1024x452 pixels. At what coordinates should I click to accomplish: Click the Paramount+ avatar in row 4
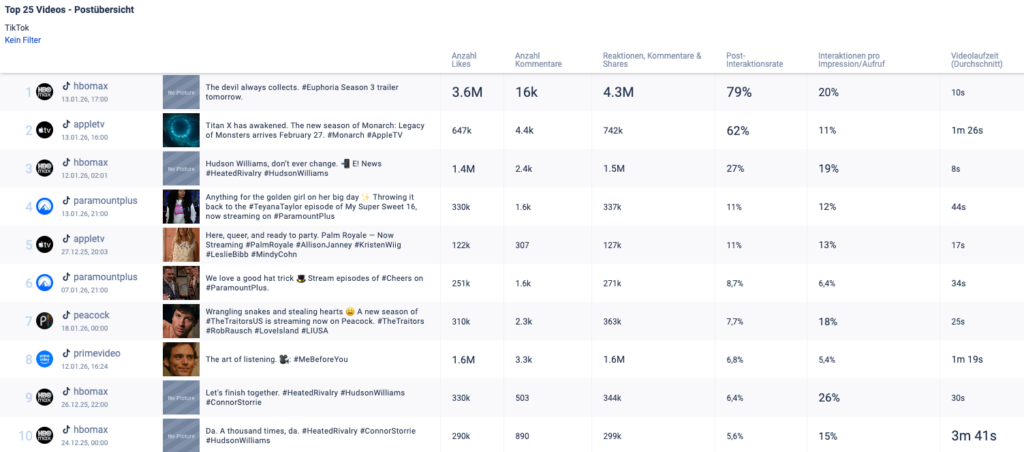click(44, 206)
